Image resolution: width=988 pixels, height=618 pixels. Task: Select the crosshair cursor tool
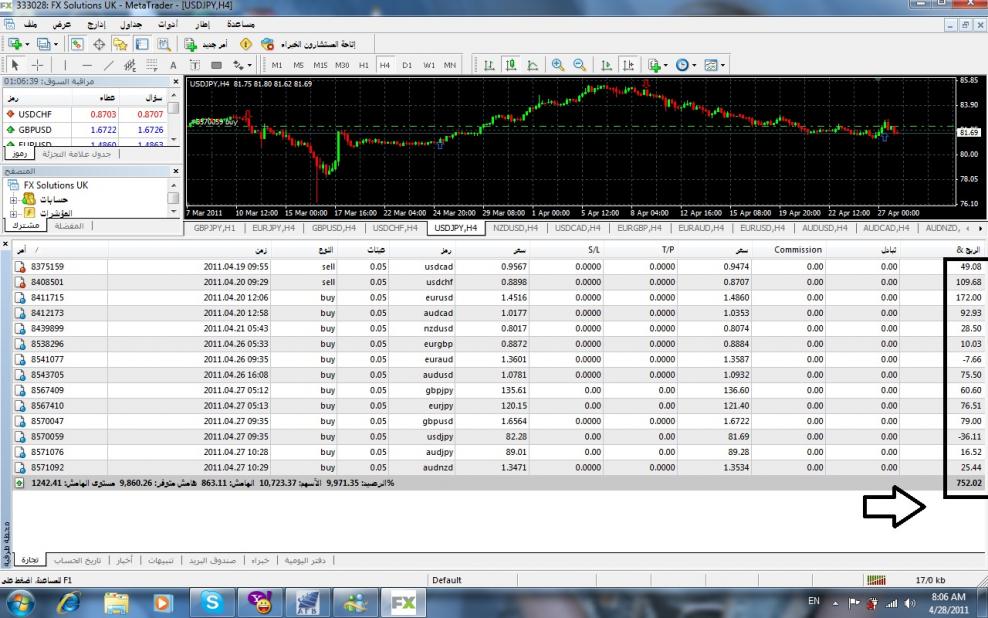point(38,65)
